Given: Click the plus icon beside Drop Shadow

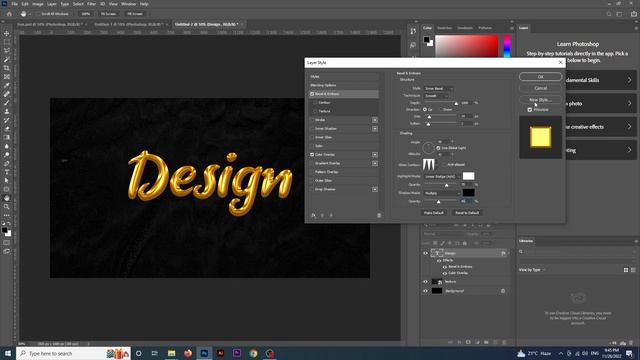Looking at the screenshot, I should pyautogui.click(x=375, y=189).
